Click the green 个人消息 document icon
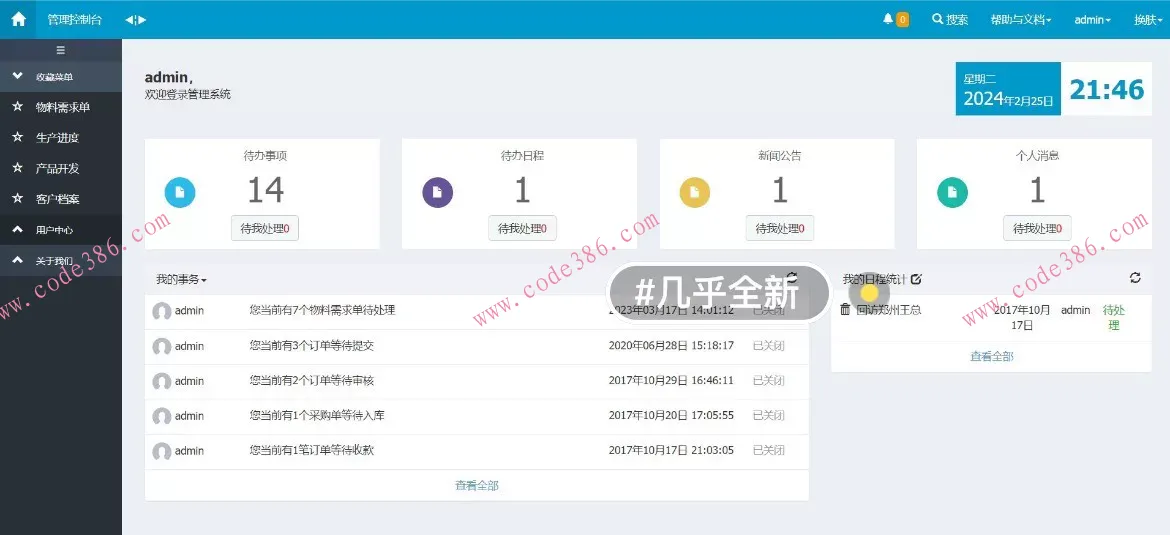 point(952,192)
